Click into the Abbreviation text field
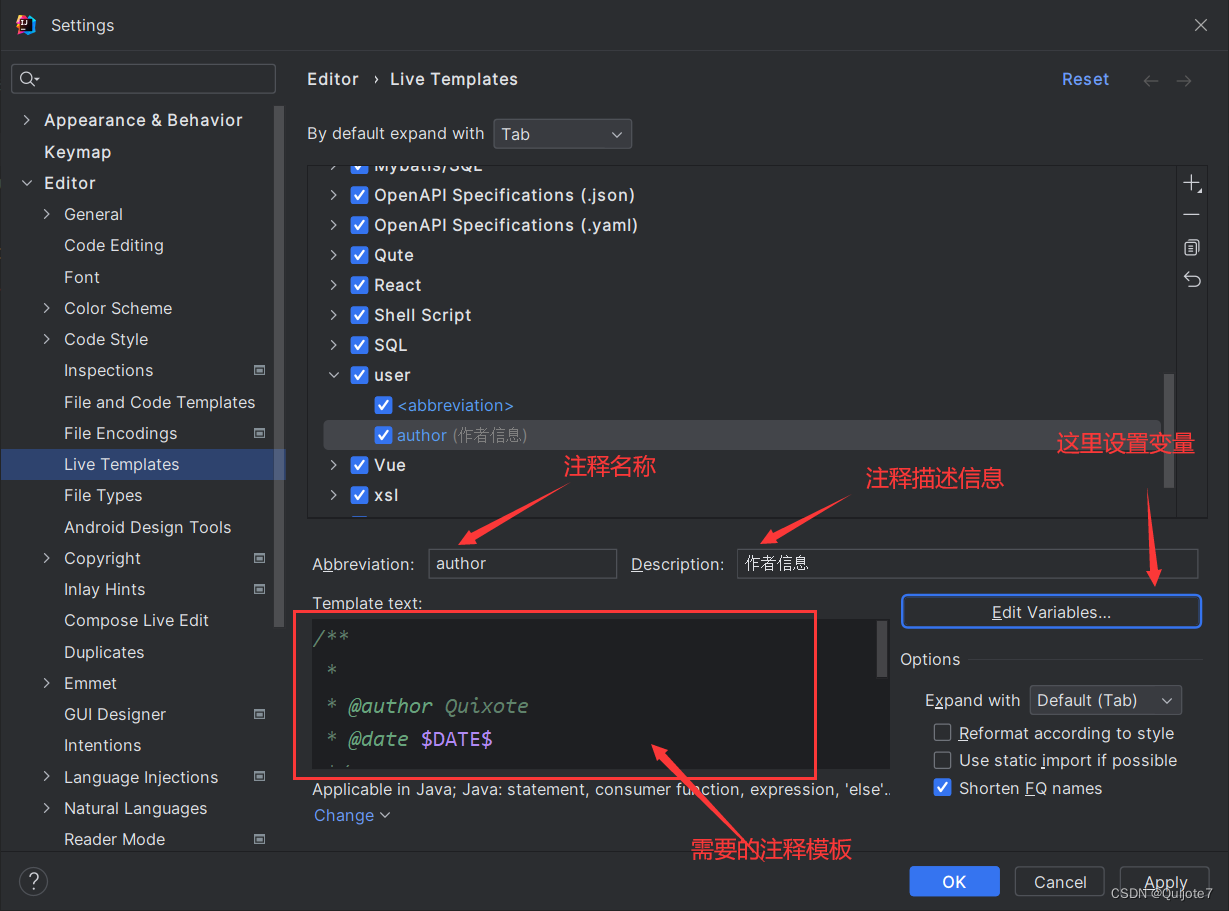 (523, 564)
